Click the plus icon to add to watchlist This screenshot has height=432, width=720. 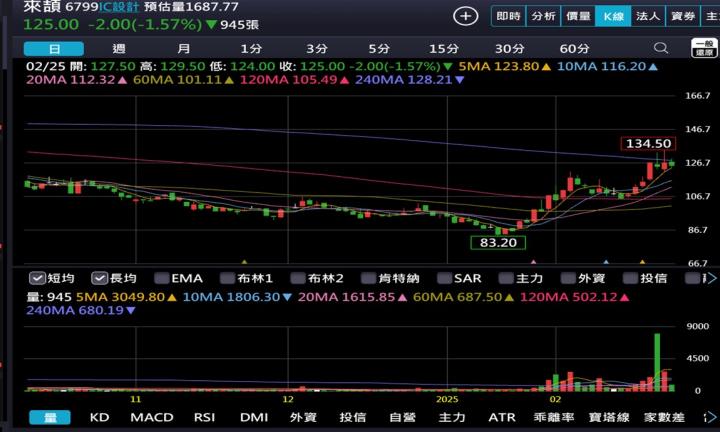click(465, 16)
